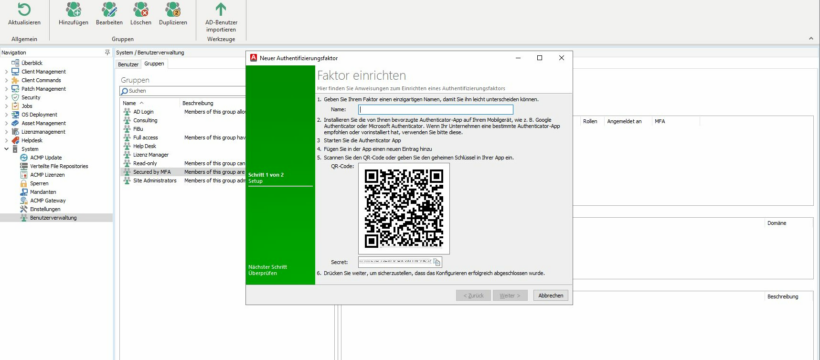Expand Lizenzmanagement tree node
Viewport: 820px width, 360px height.
(6, 132)
